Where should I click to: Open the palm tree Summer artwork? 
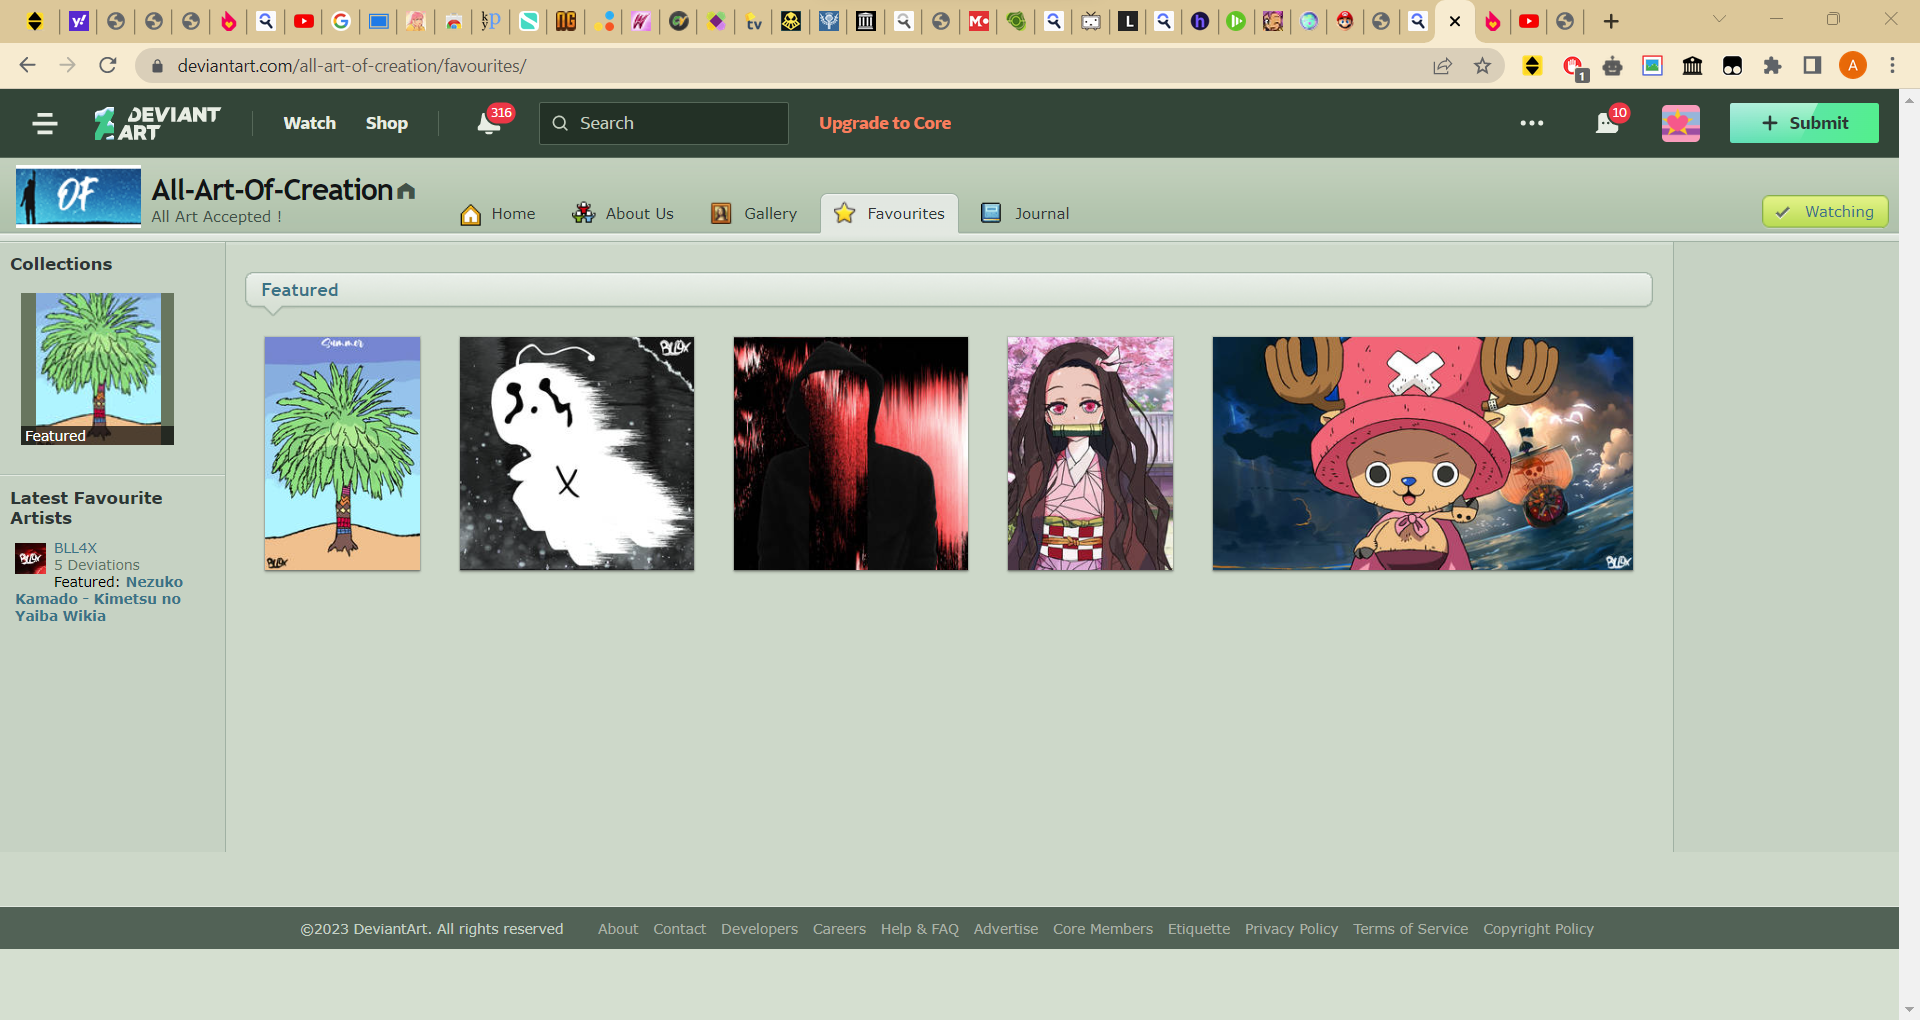point(342,454)
